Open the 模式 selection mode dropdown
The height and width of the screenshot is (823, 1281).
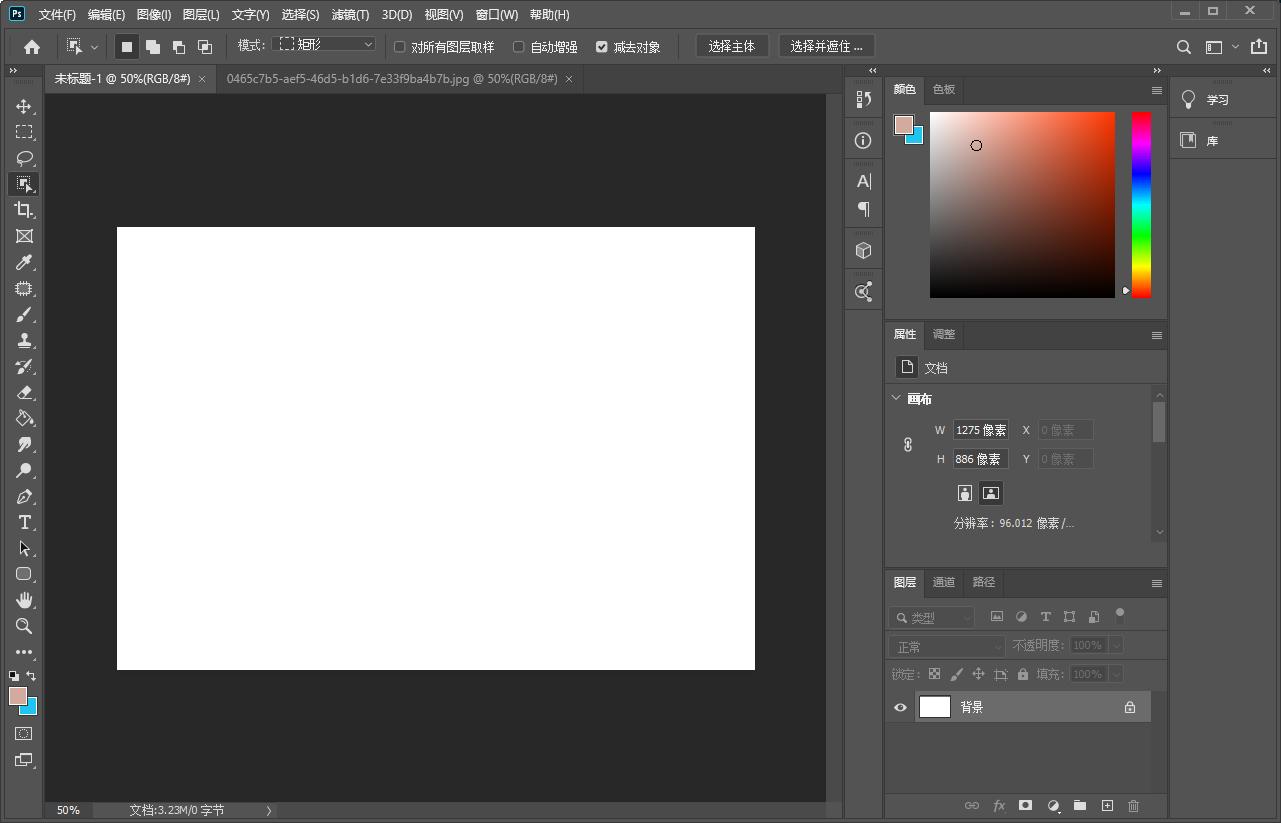(x=322, y=44)
